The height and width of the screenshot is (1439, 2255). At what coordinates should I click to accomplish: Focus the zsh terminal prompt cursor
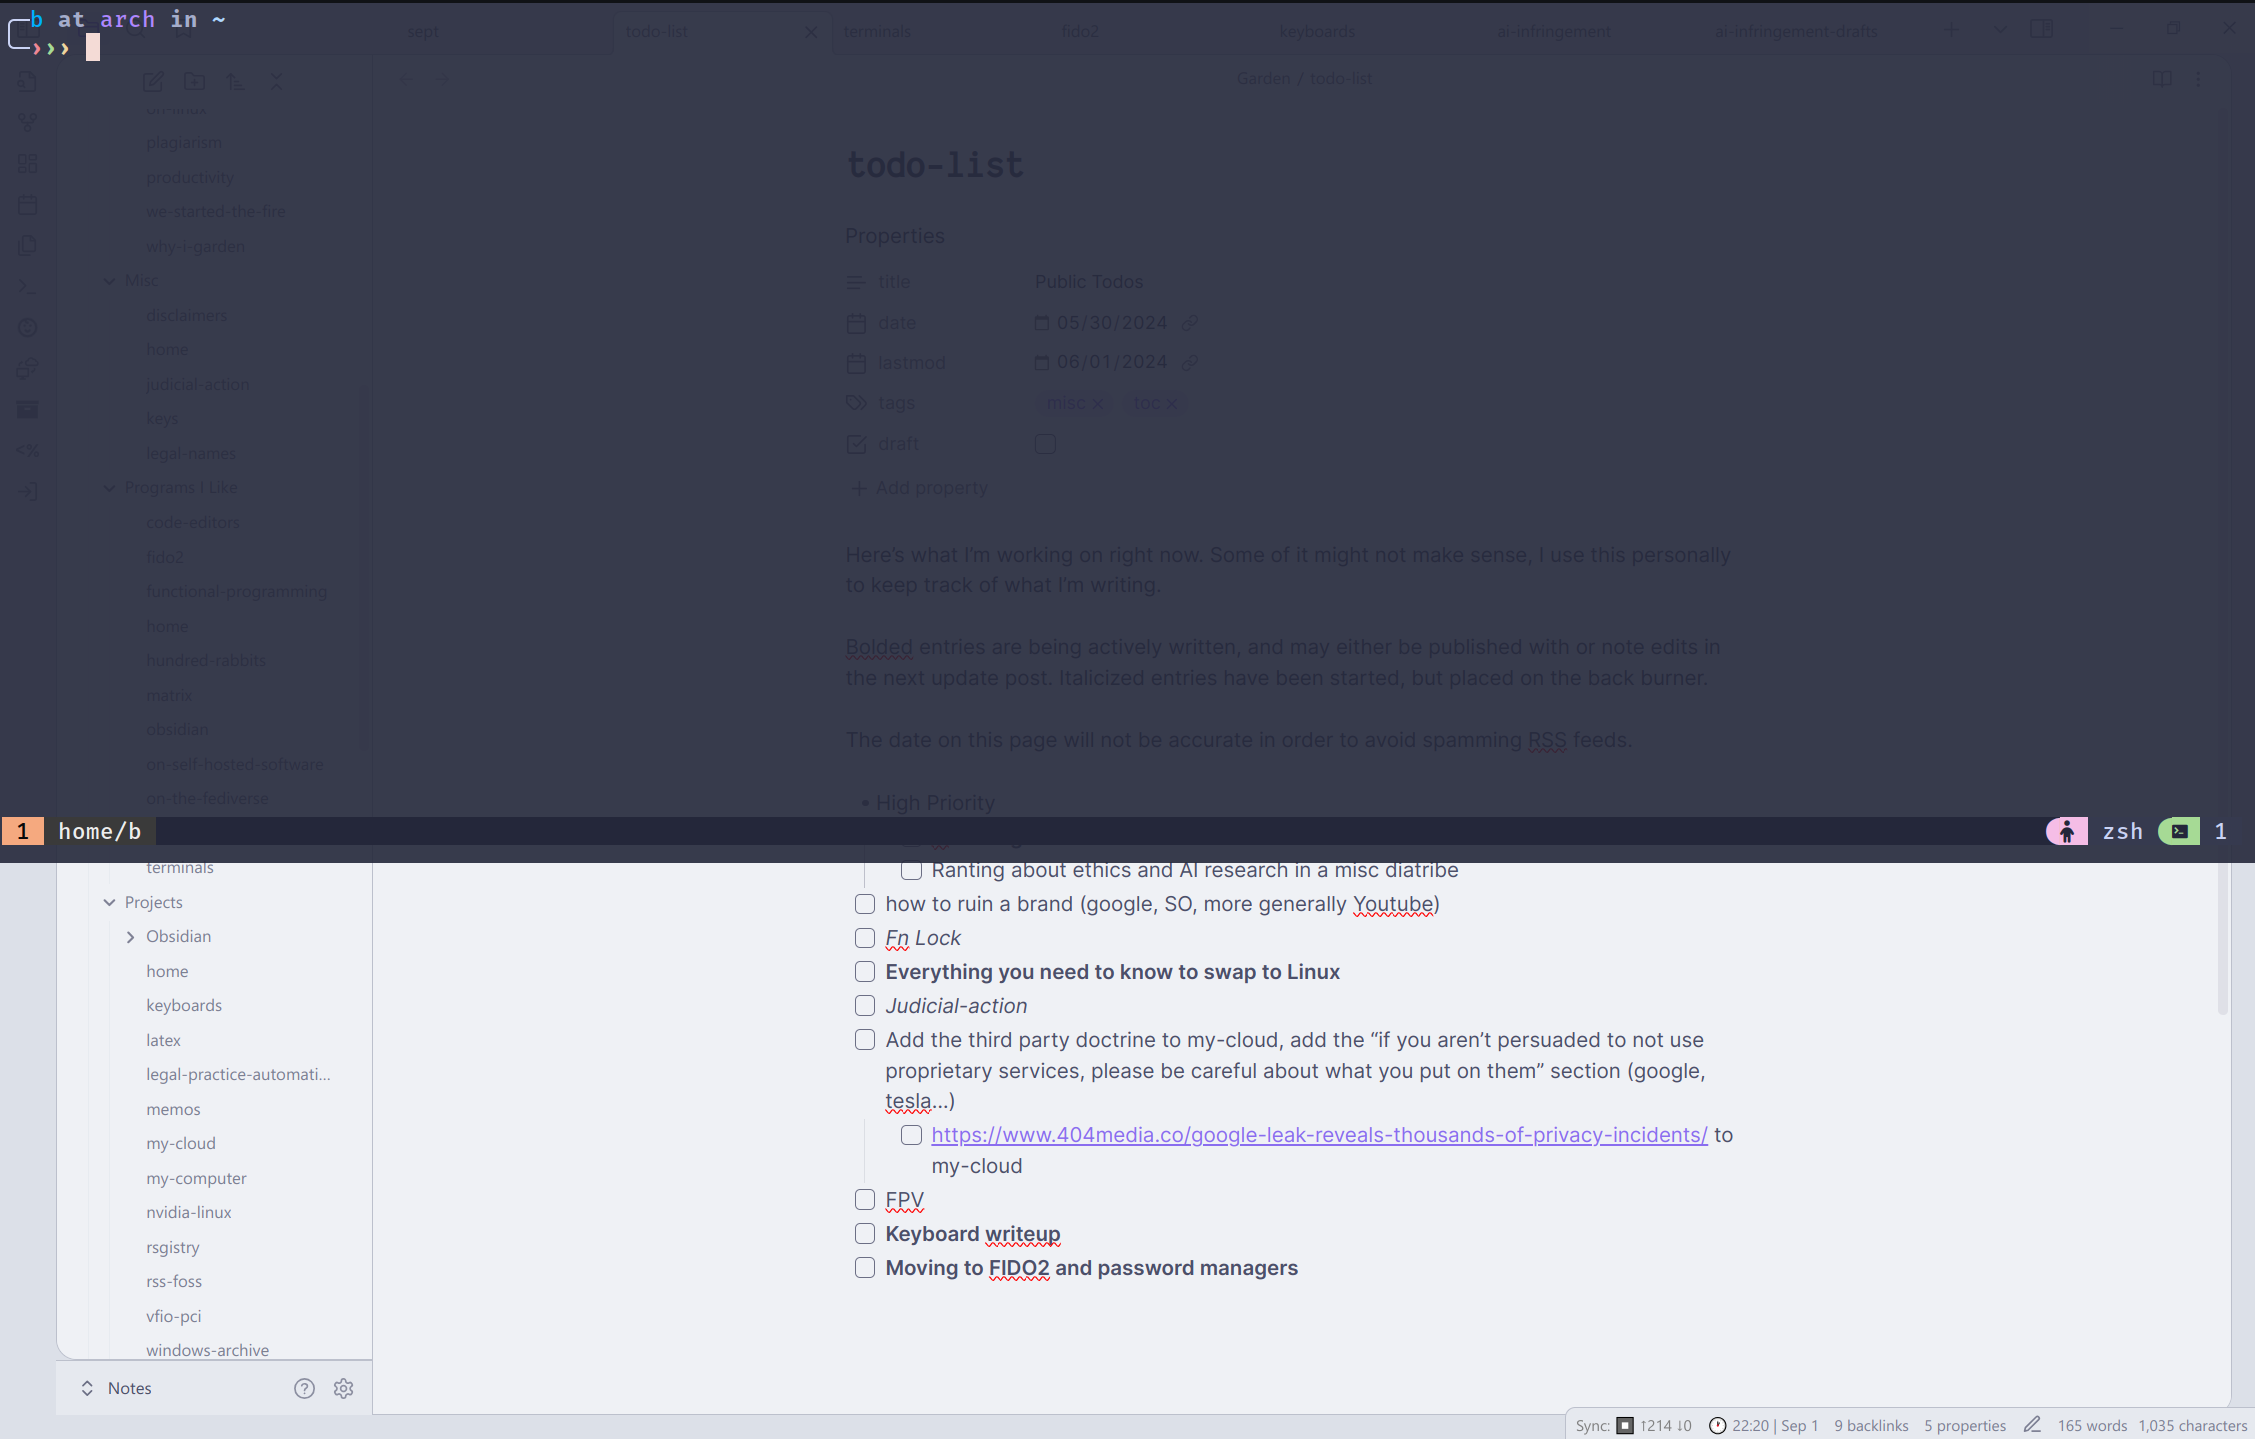pos(93,47)
